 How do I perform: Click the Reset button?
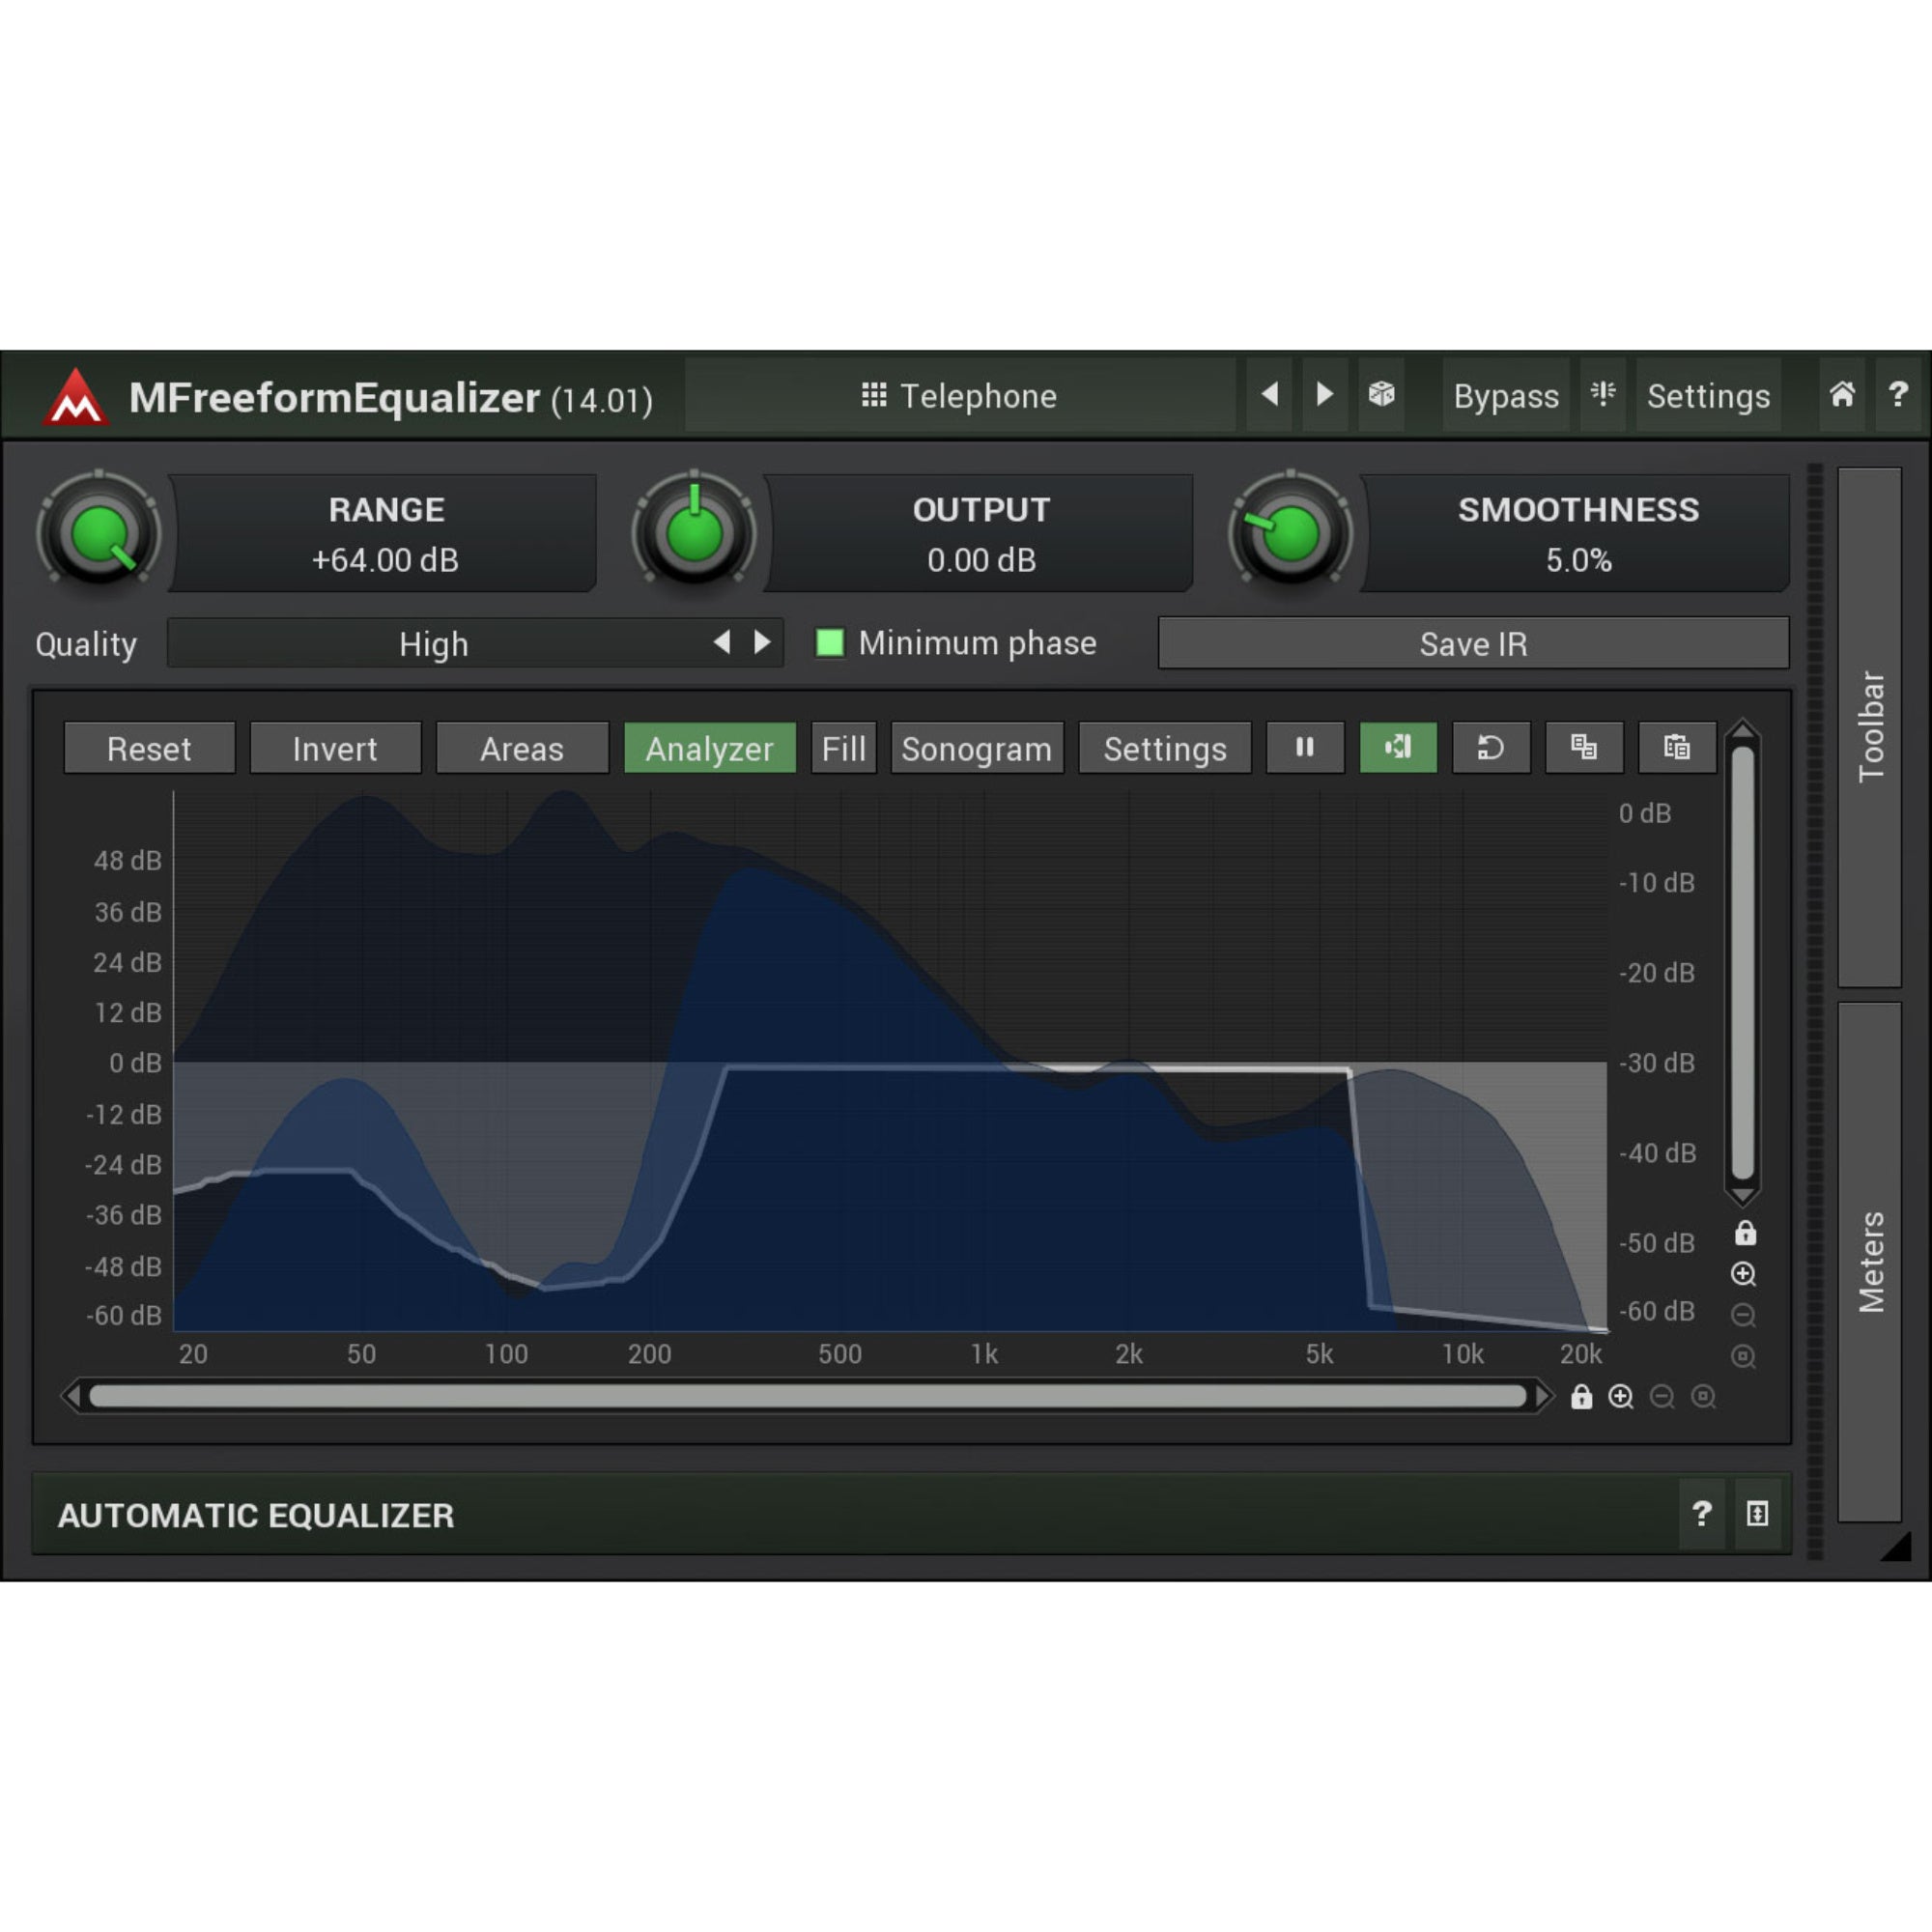[149, 748]
